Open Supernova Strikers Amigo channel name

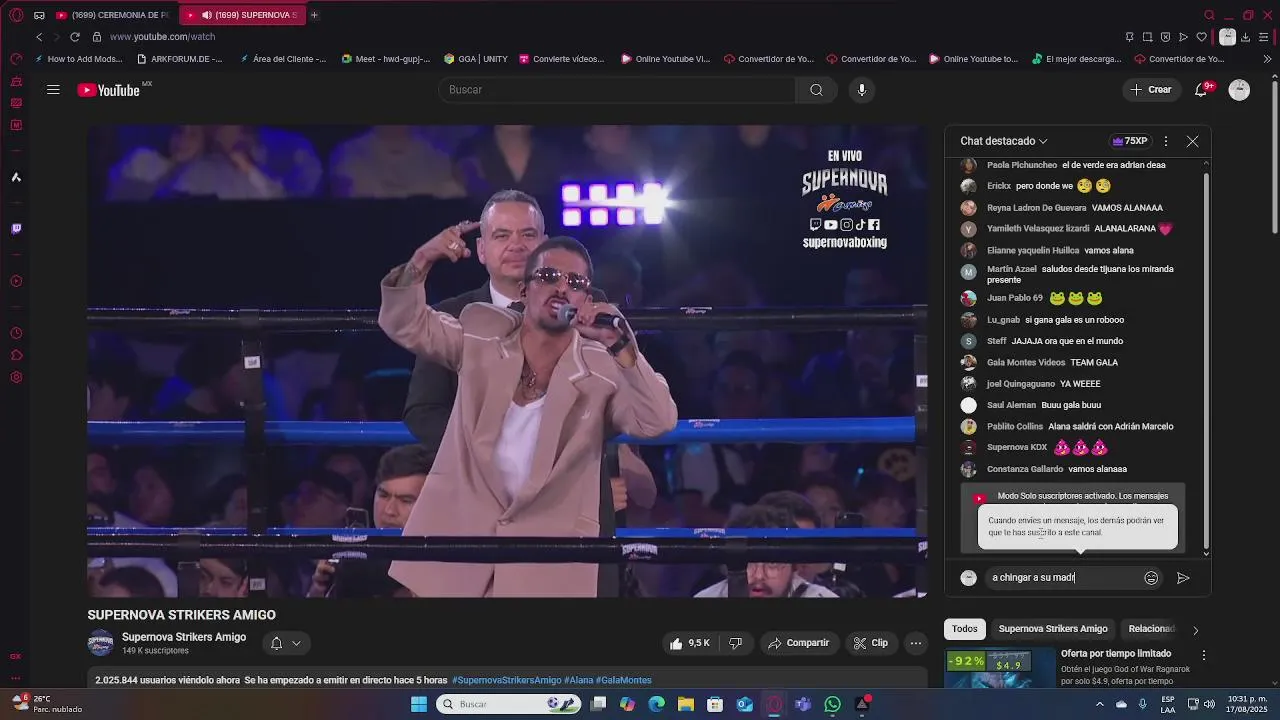coord(184,637)
